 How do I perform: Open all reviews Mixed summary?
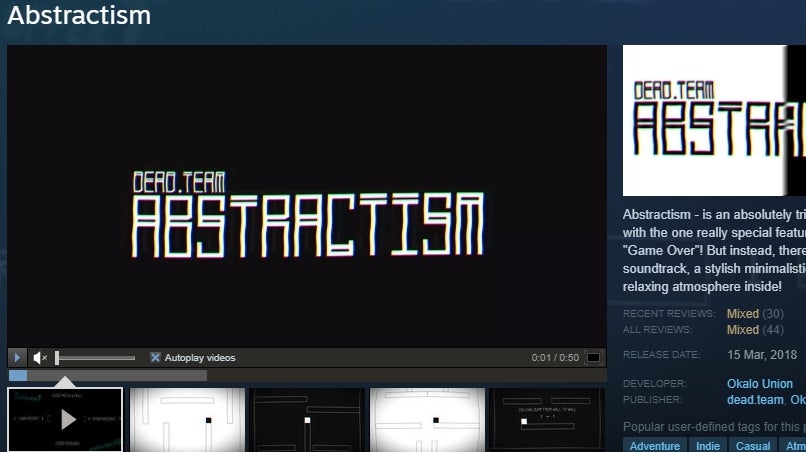(x=743, y=330)
